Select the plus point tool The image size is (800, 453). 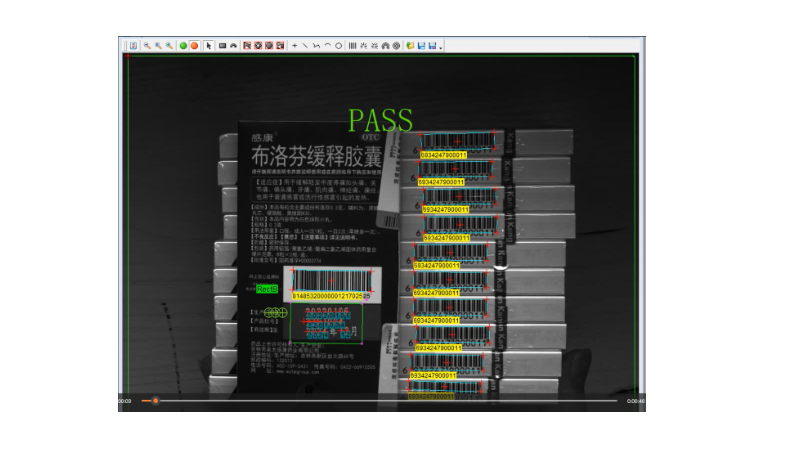294,46
